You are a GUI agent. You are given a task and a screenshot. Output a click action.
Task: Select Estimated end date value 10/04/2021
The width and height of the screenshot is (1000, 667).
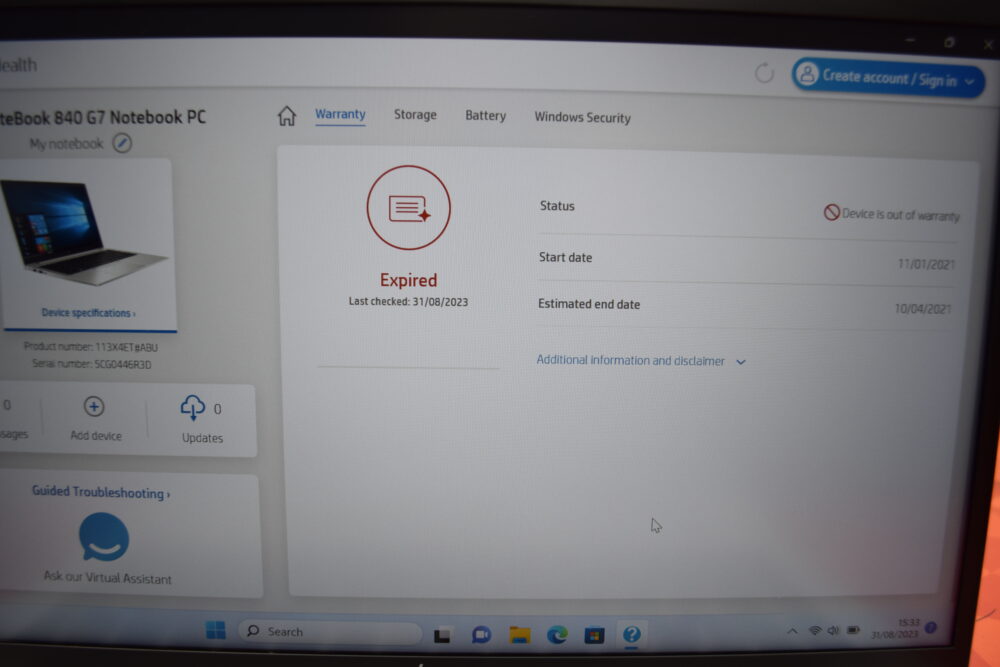click(923, 309)
